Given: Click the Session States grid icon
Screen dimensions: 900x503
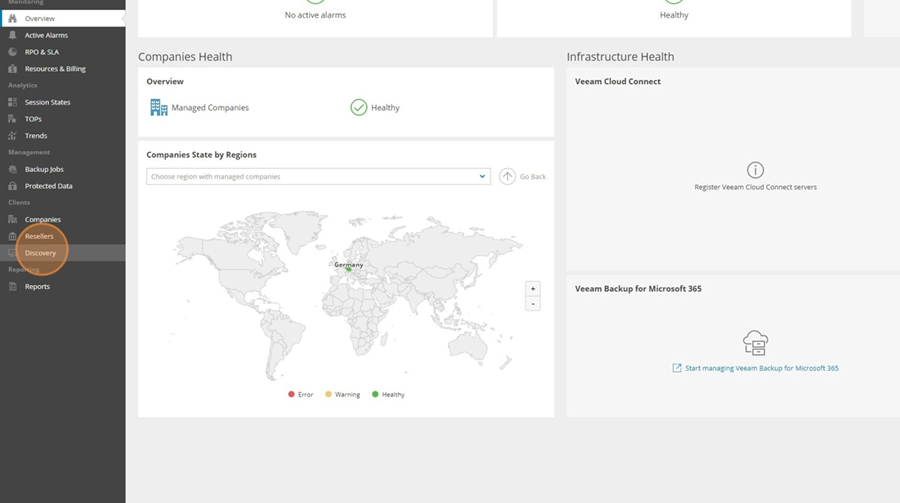Looking at the screenshot, I should 13,102.
